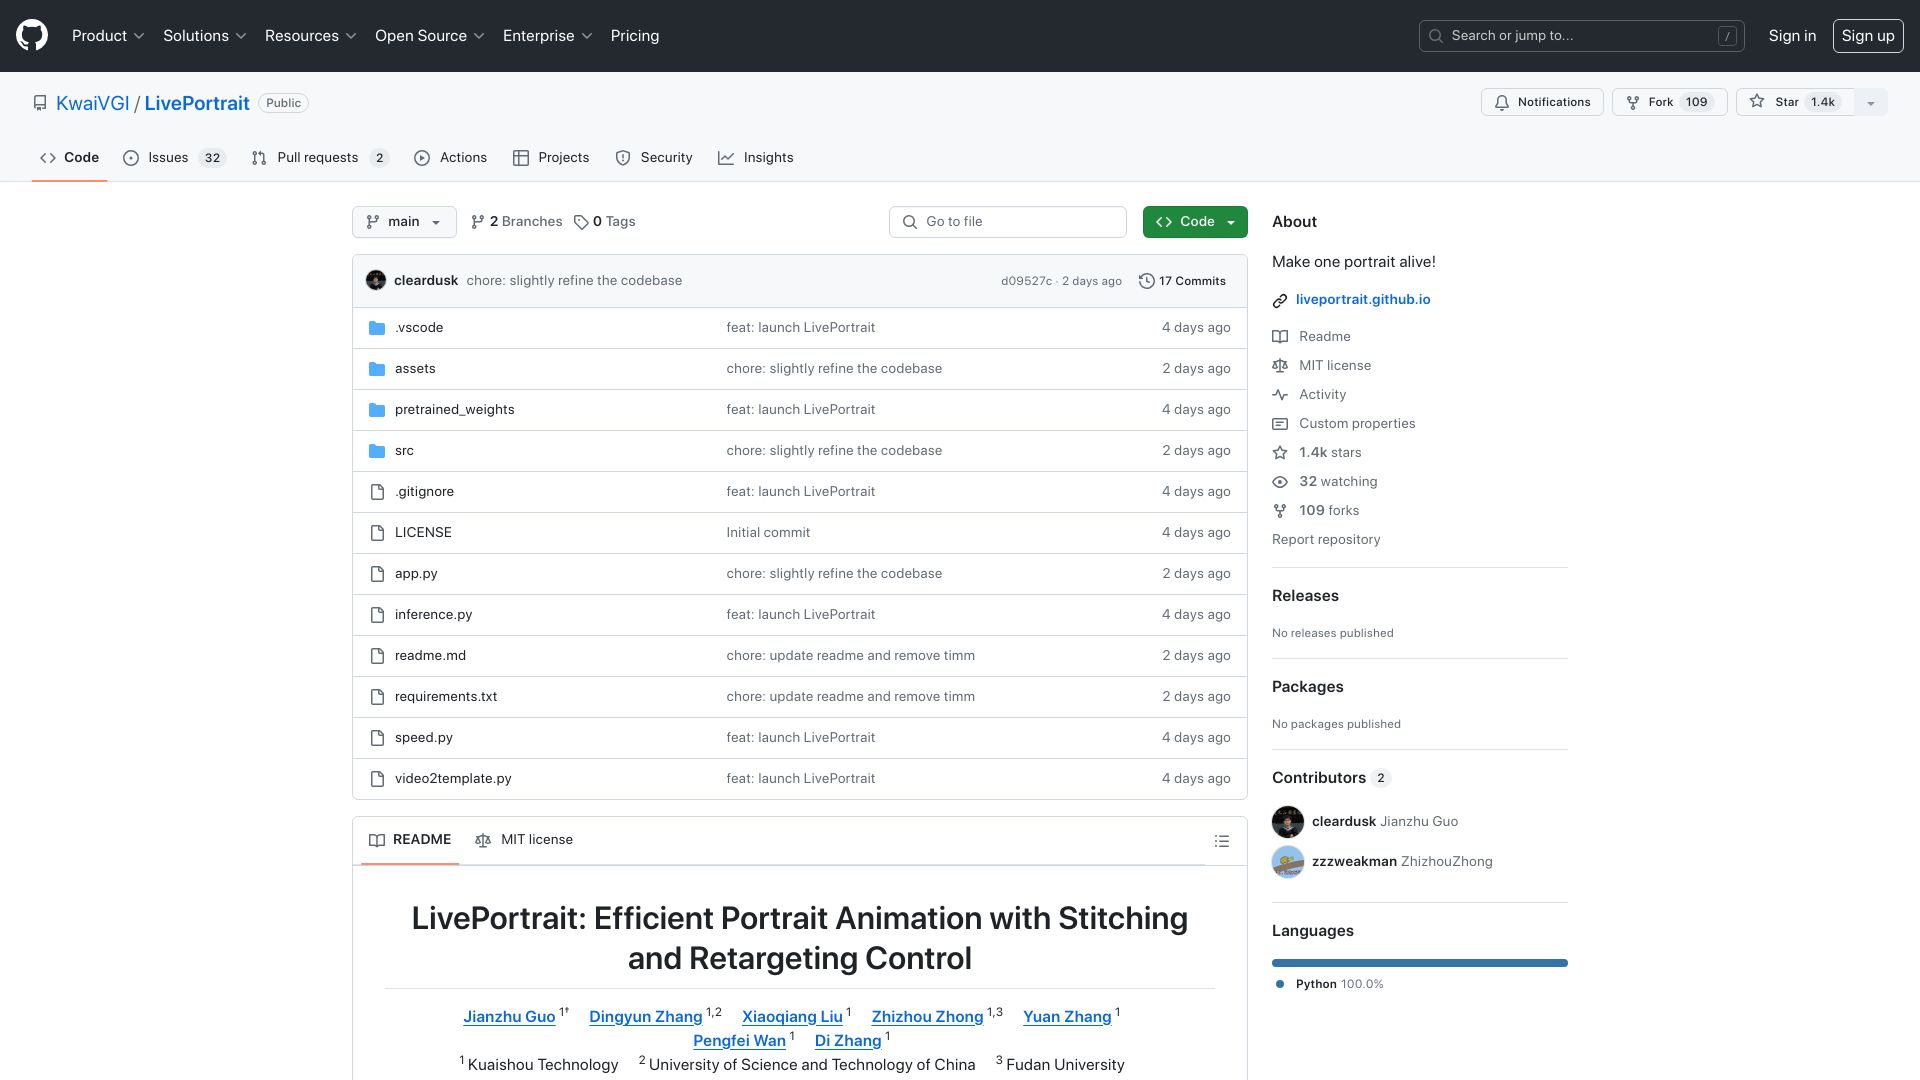Click the assets folder icon
The height and width of the screenshot is (1080, 1920).
(x=377, y=369)
